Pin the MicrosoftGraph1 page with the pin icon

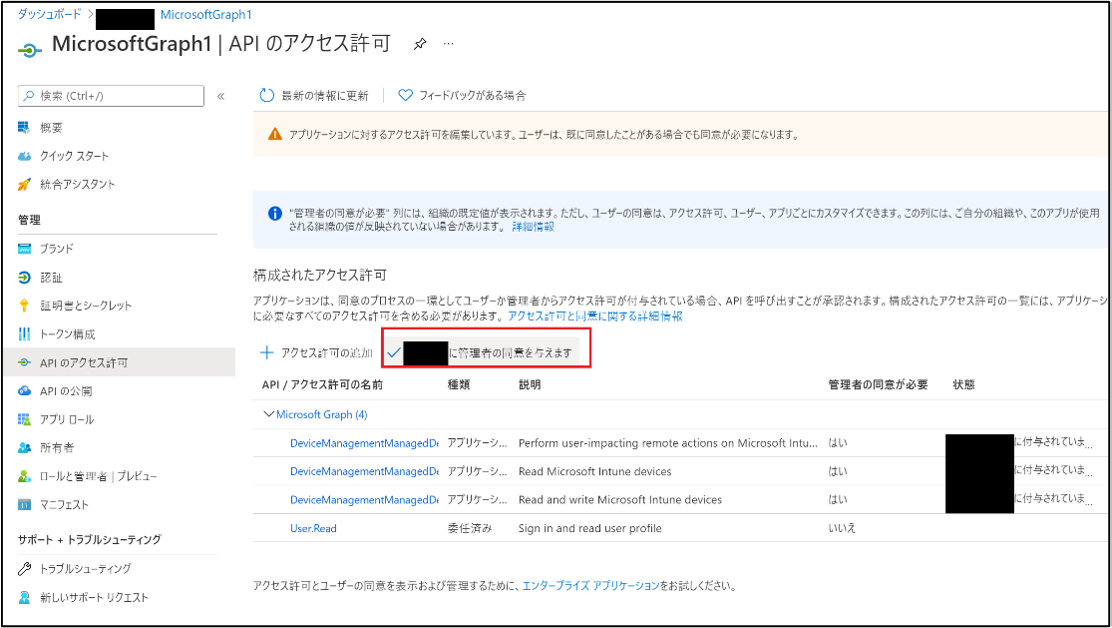coord(420,44)
